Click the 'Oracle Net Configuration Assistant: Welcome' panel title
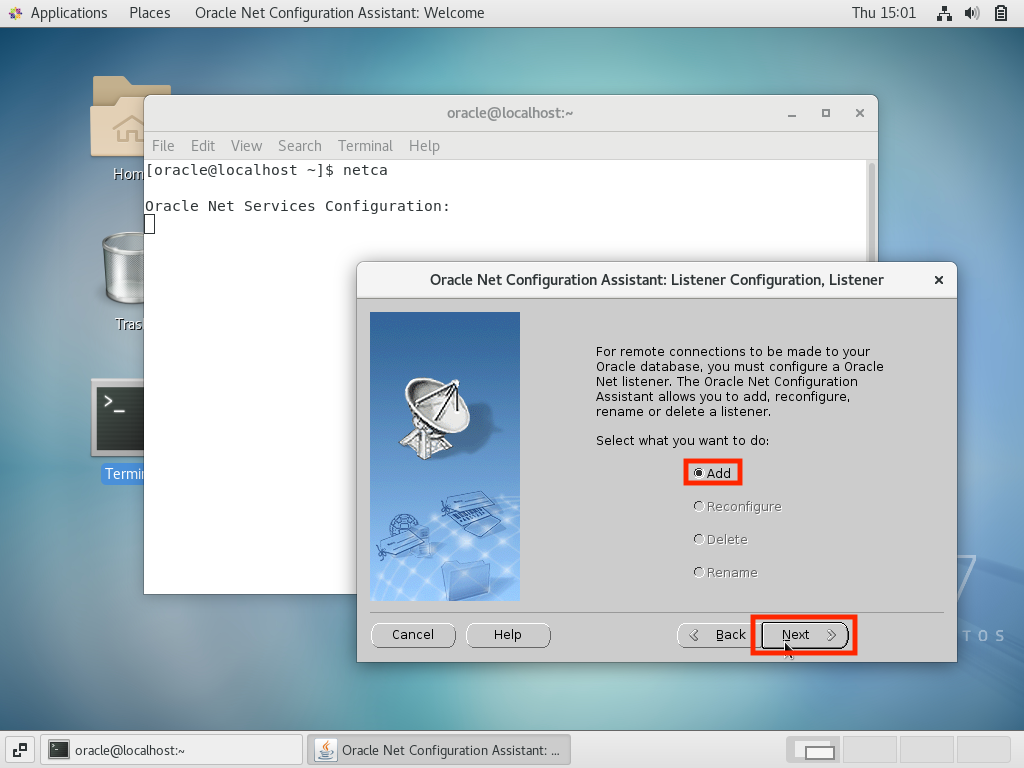This screenshot has width=1024, height=768. click(x=340, y=13)
